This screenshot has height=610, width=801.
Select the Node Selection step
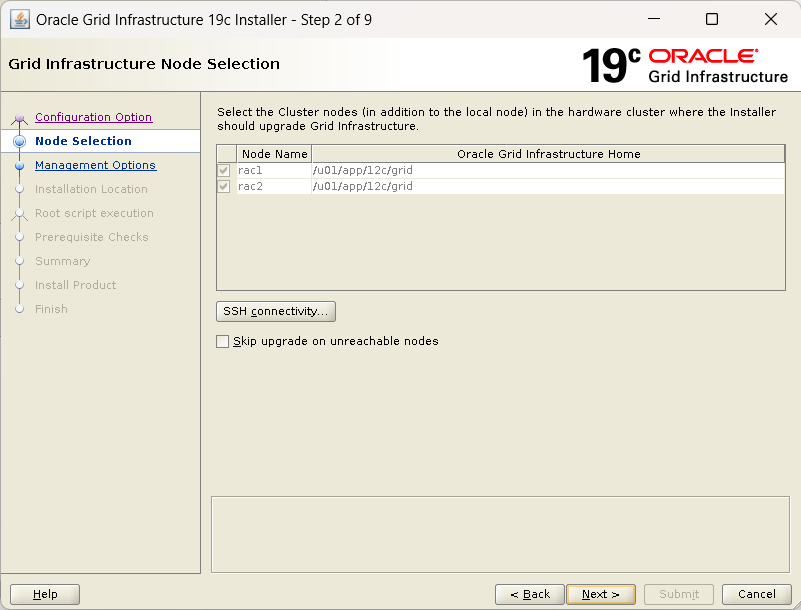pos(83,141)
